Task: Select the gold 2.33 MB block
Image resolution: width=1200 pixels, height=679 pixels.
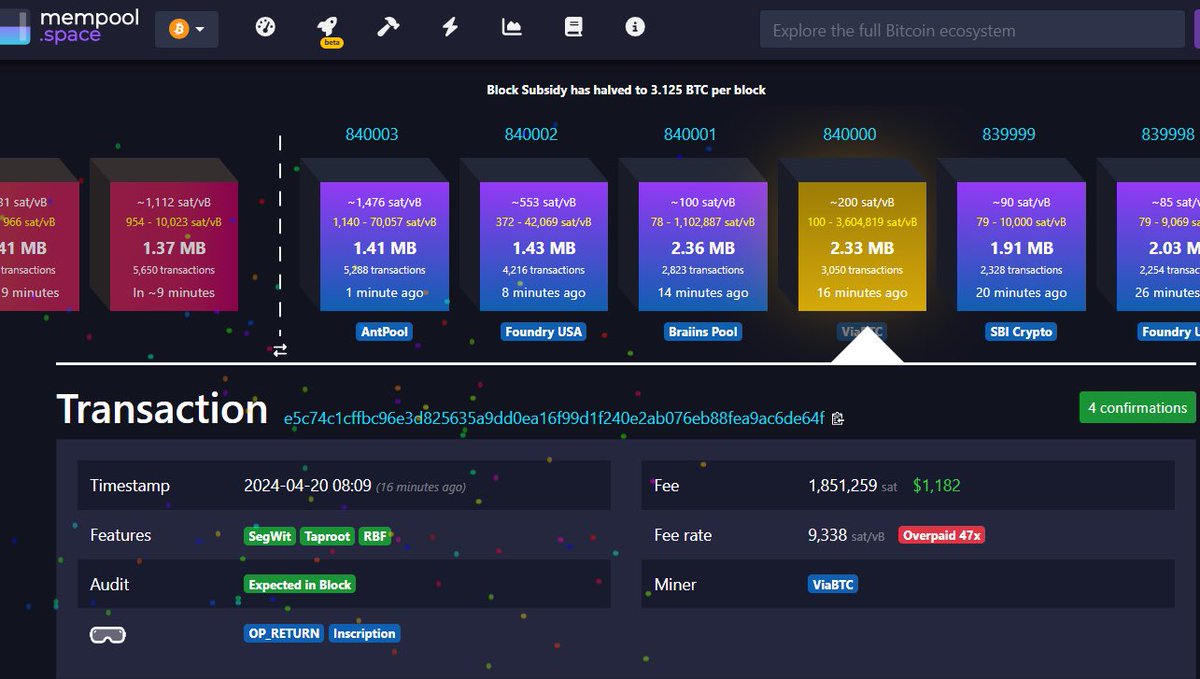Action: [862, 246]
